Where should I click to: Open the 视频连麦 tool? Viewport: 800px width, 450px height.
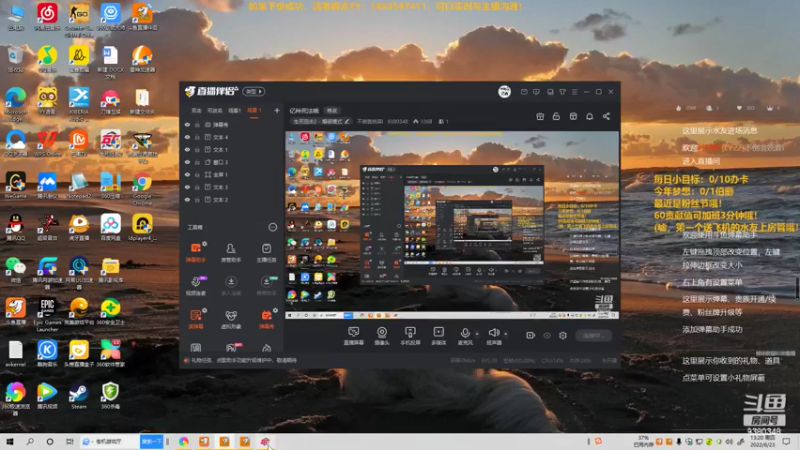tap(195, 286)
